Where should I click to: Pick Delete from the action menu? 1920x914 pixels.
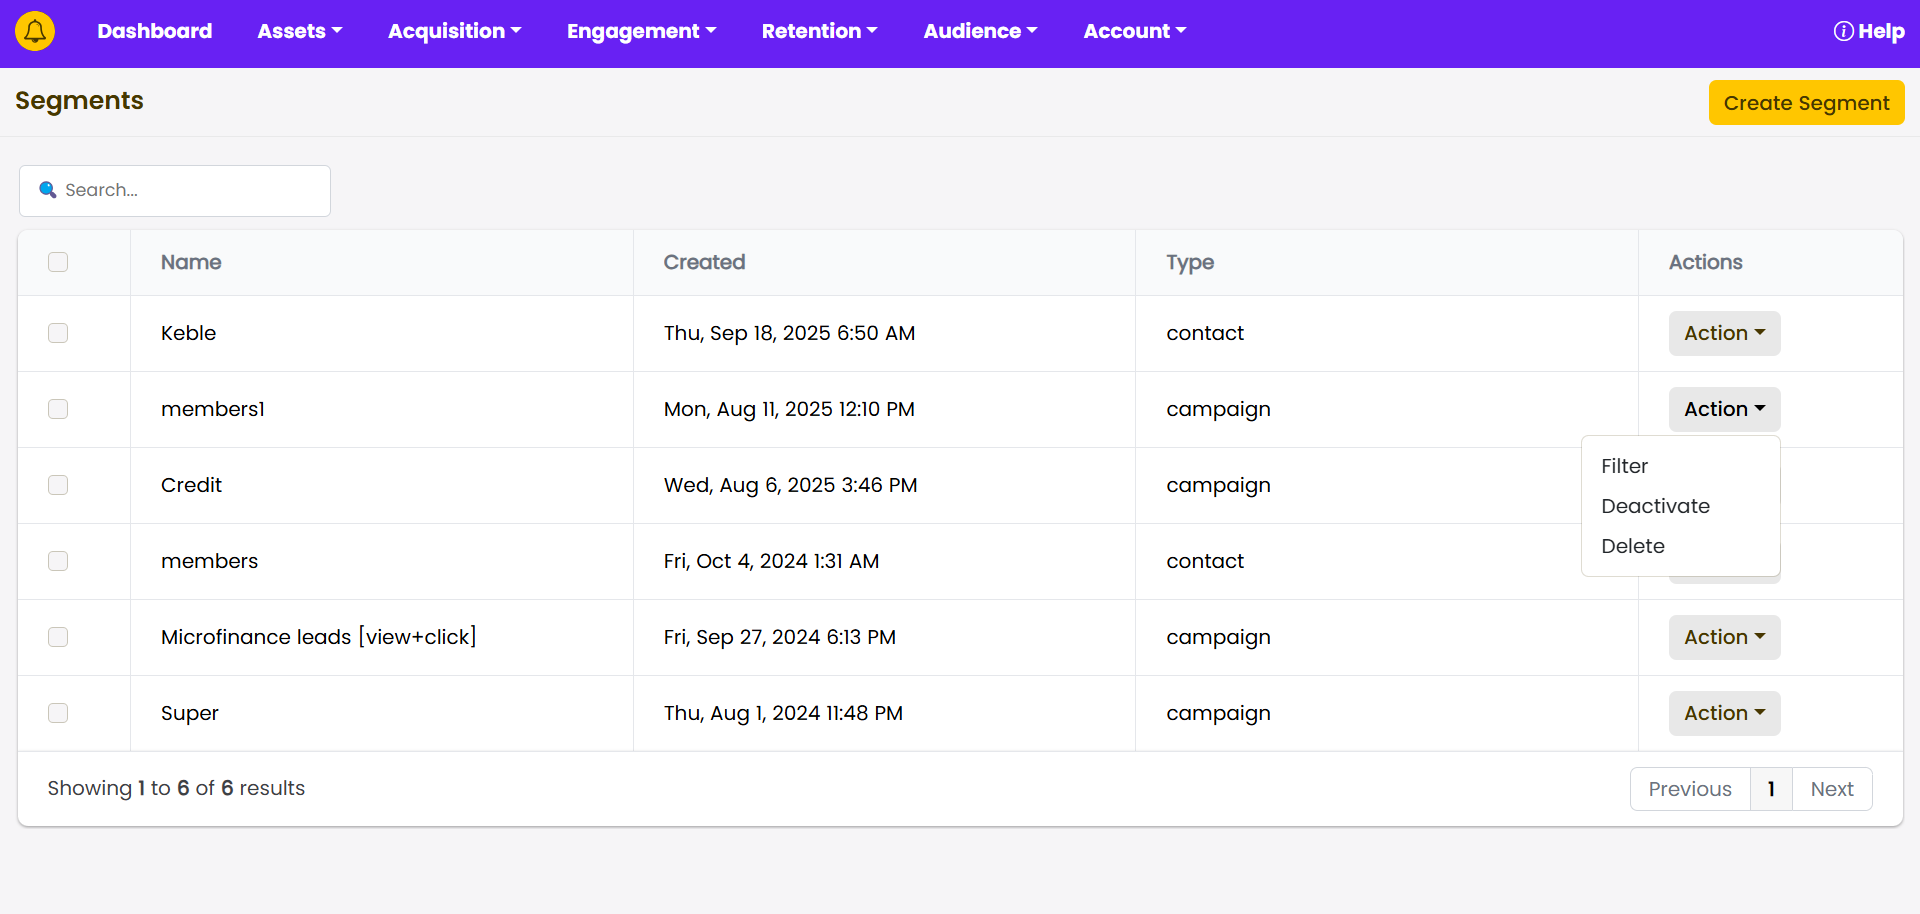[x=1632, y=546]
